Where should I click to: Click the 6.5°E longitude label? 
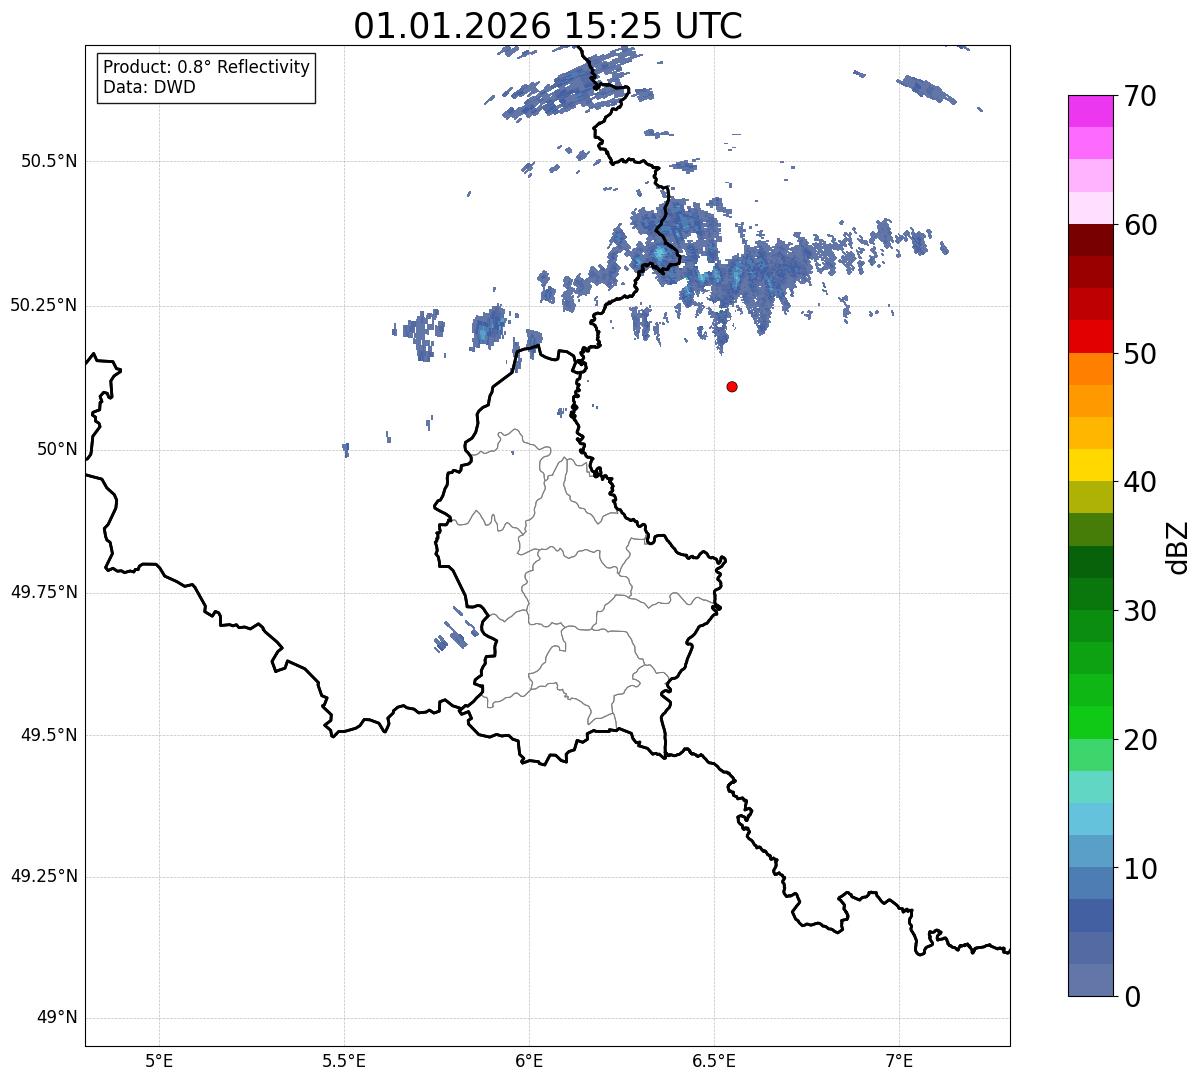pyautogui.click(x=714, y=1061)
